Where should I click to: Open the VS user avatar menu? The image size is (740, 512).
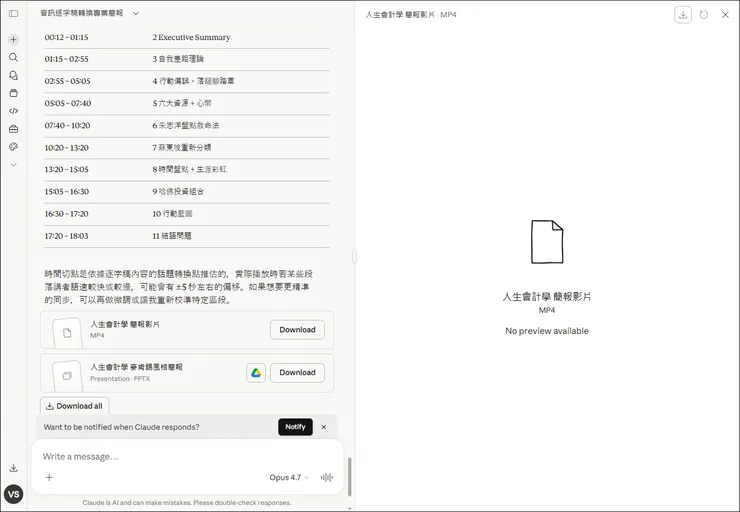[x=14, y=494]
